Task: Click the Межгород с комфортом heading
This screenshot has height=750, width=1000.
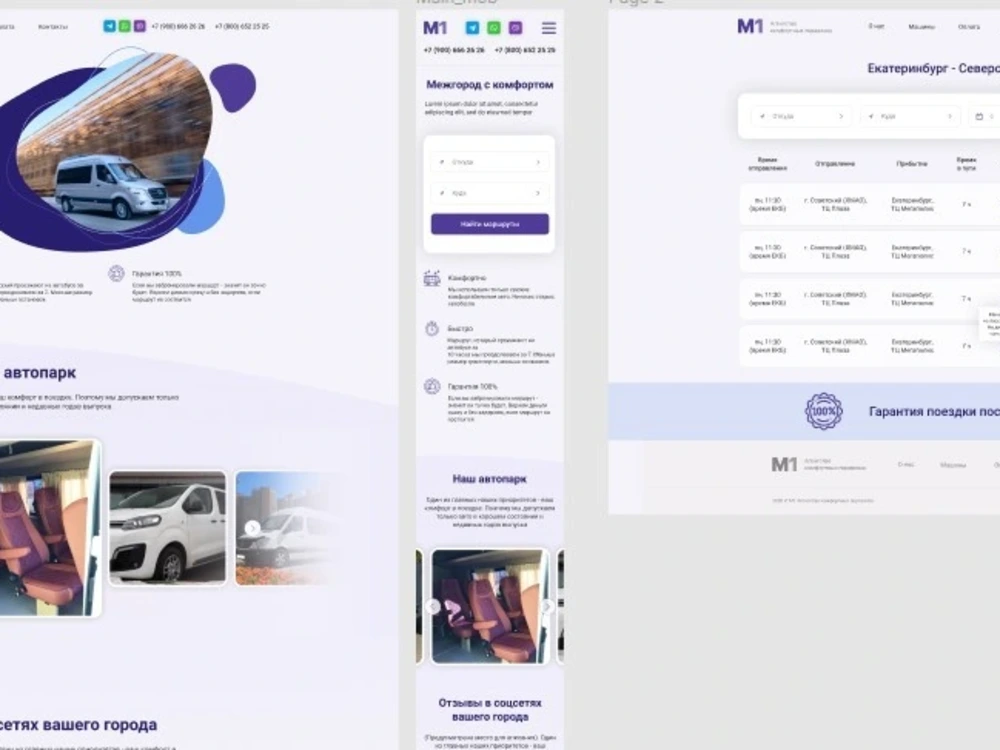Action: (490, 85)
